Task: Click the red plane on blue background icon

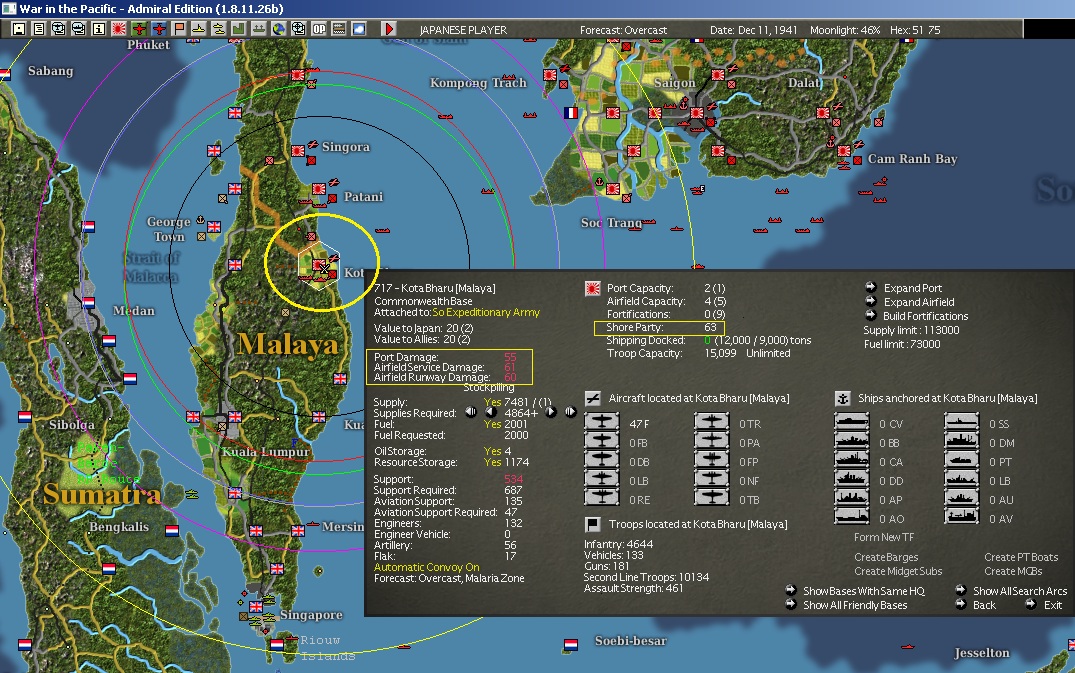Action: click(158, 29)
